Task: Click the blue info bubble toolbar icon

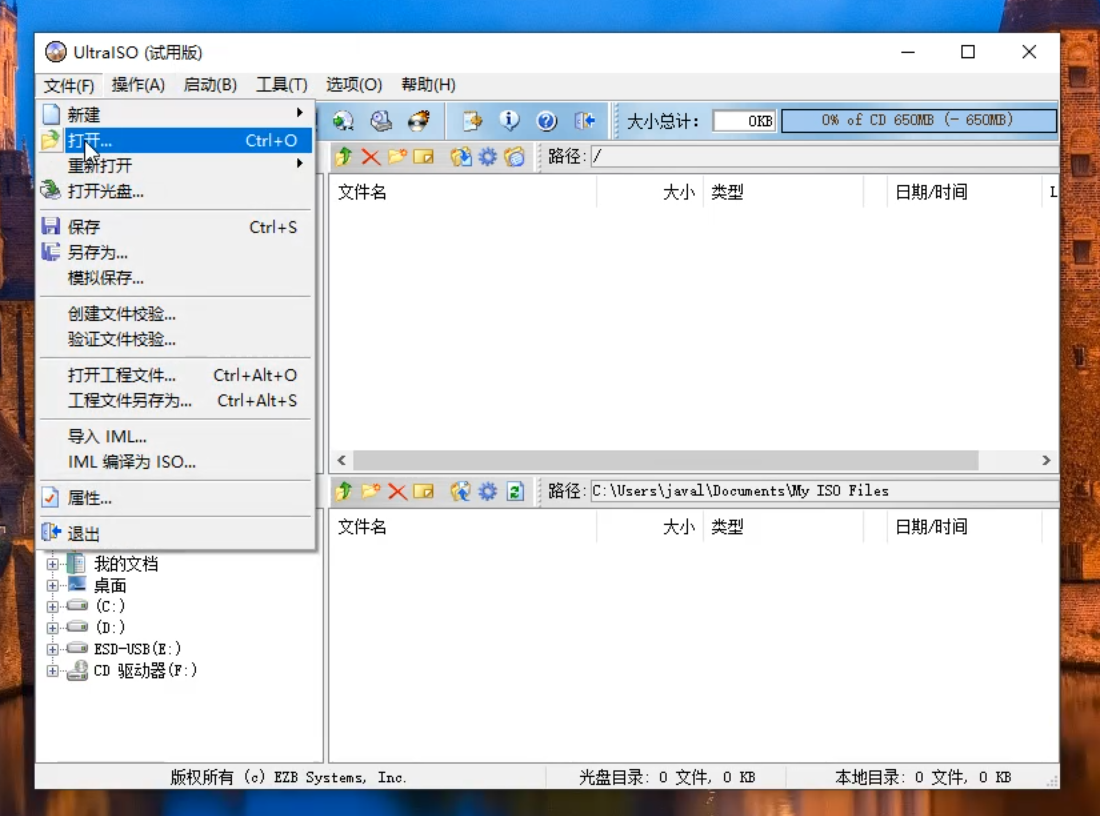Action: coord(509,121)
